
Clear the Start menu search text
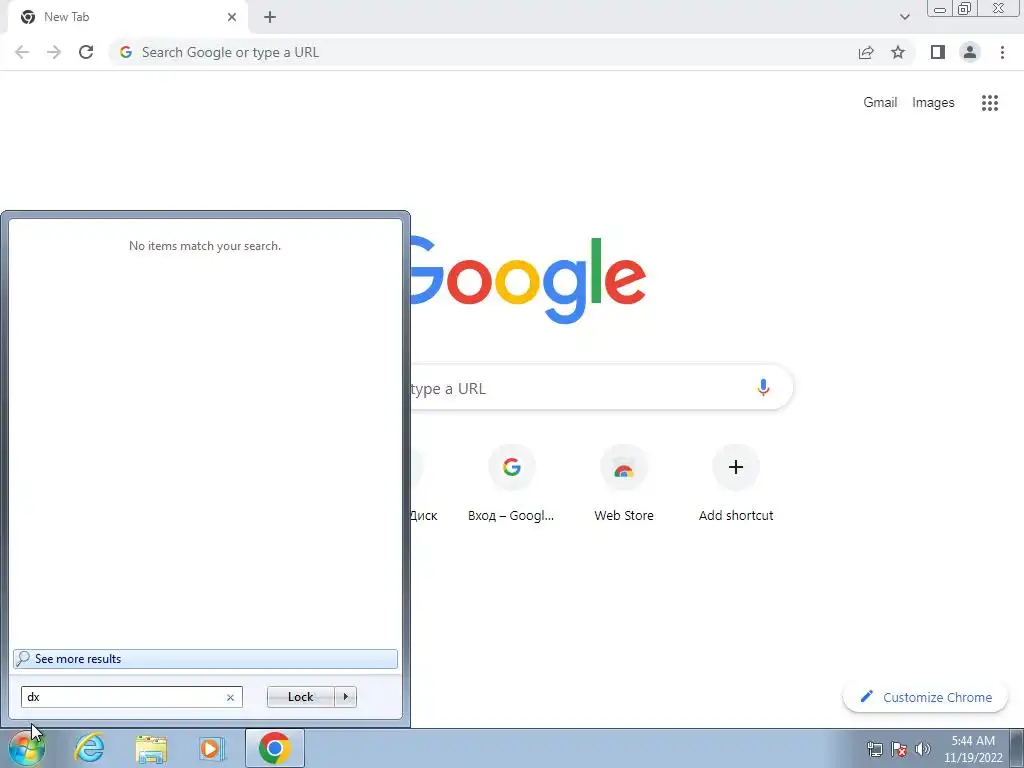[230, 697]
